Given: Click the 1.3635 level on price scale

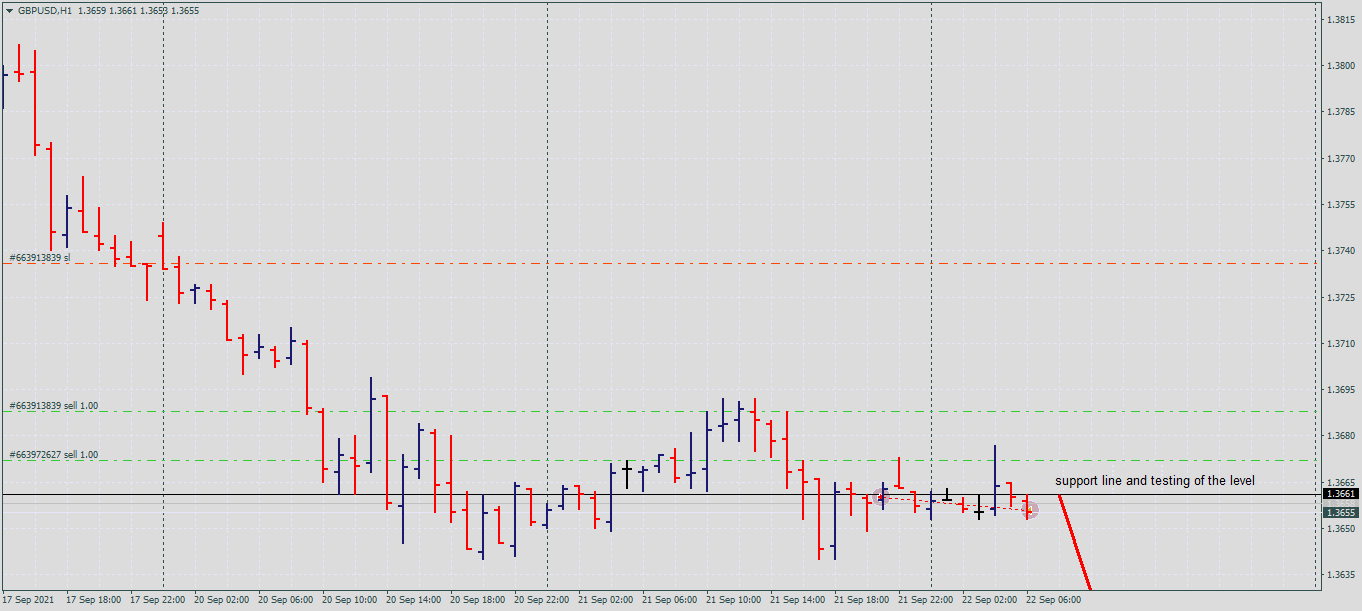Looking at the screenshot, I should pyautogui.click(x=1340, y=575).
